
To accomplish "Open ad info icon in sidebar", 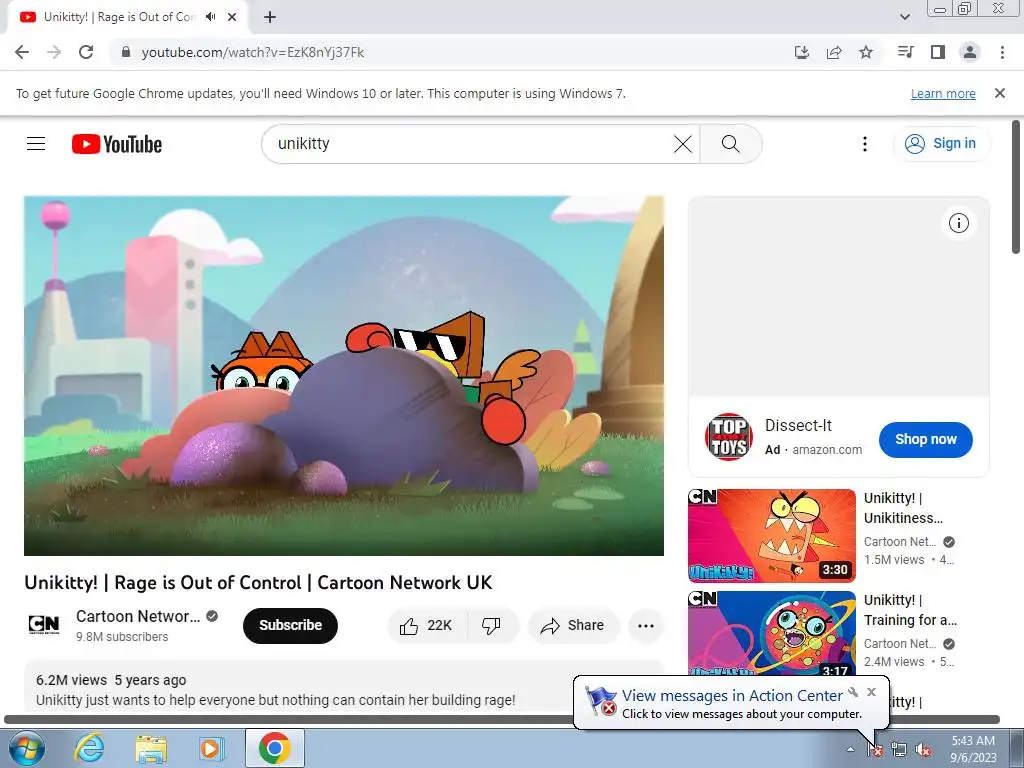I will tap(959, 223).
